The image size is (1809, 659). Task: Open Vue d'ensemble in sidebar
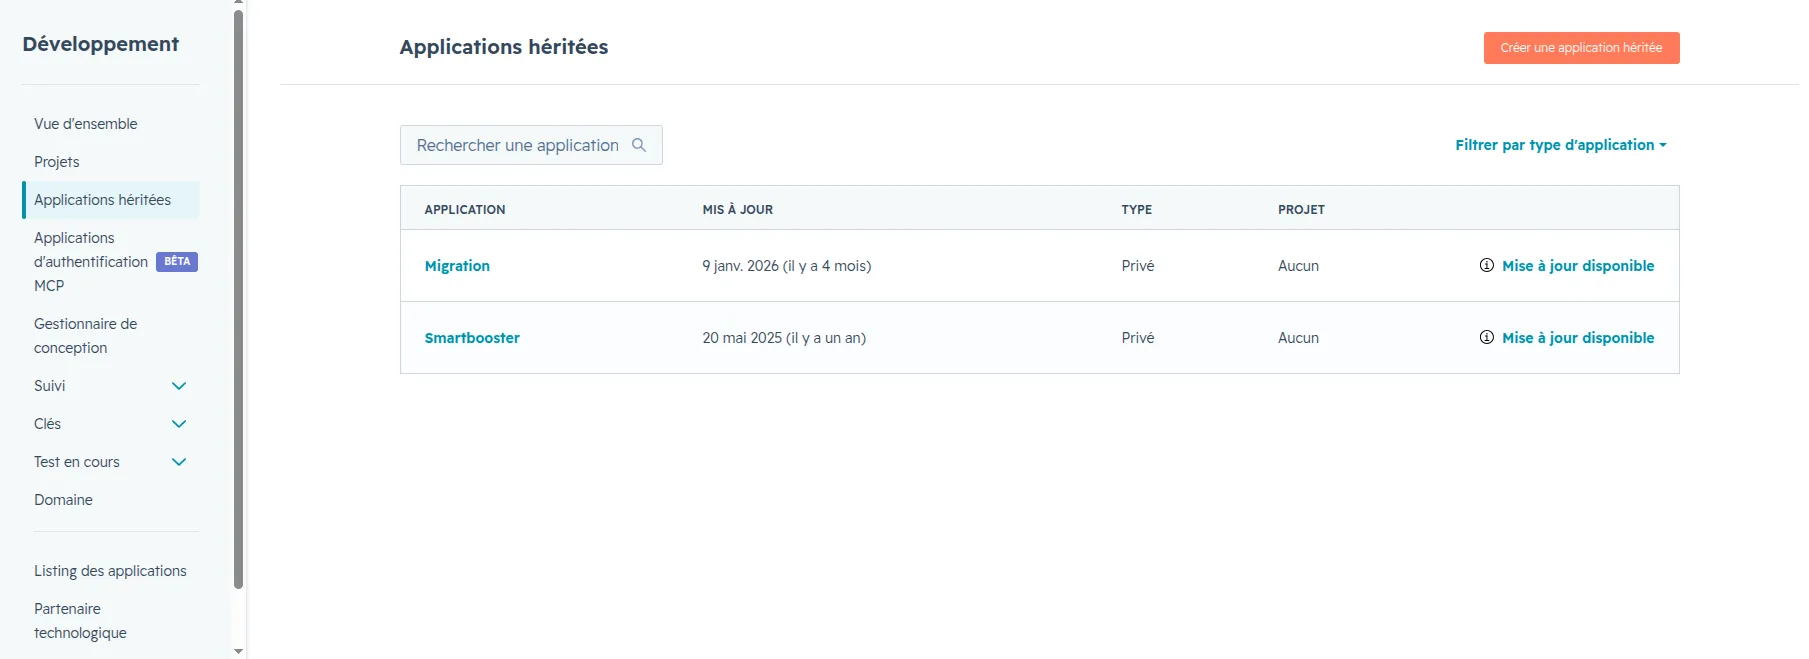pos(86,124)
